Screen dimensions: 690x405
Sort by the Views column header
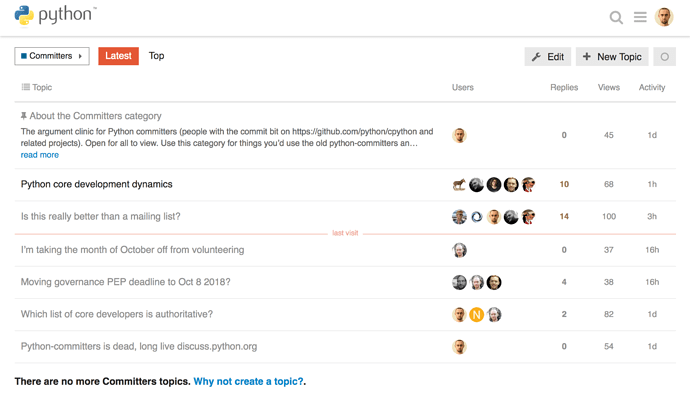coord(609,87)
